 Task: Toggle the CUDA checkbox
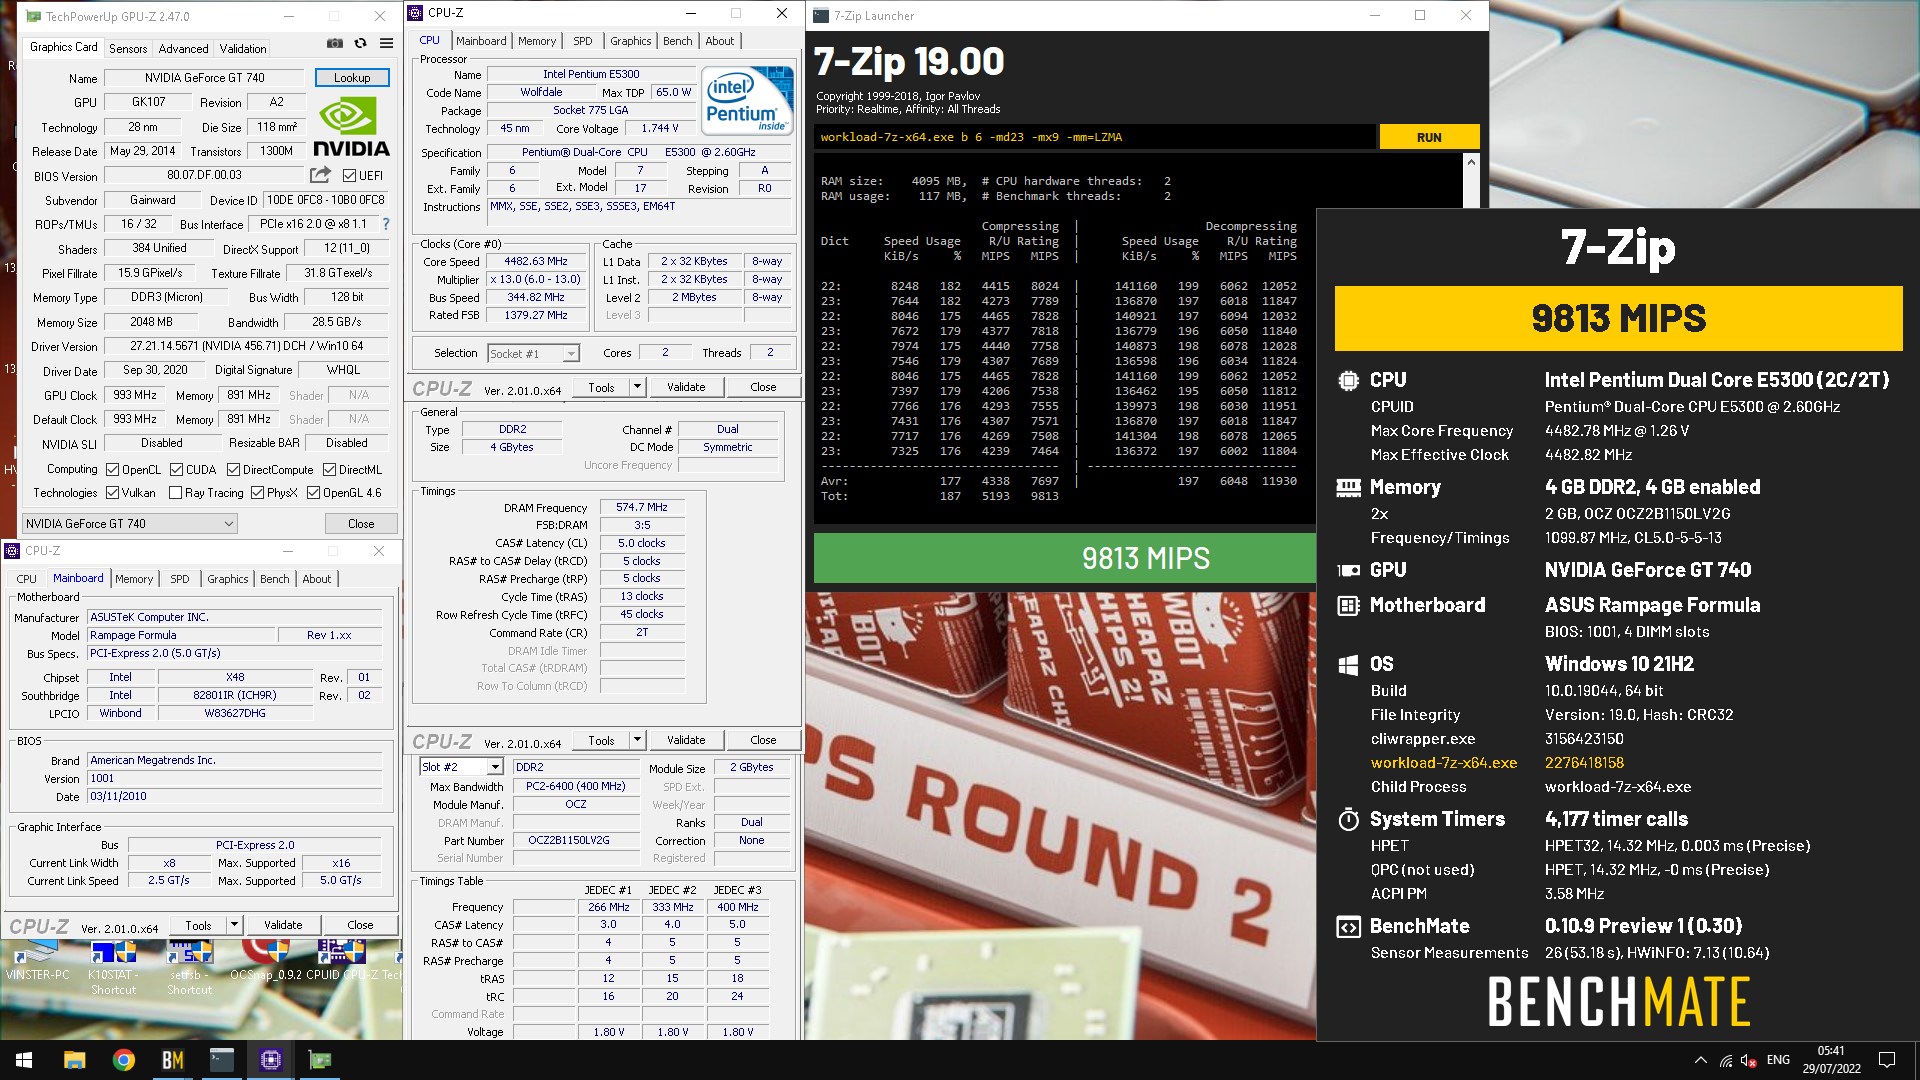(x=176, y=469)
